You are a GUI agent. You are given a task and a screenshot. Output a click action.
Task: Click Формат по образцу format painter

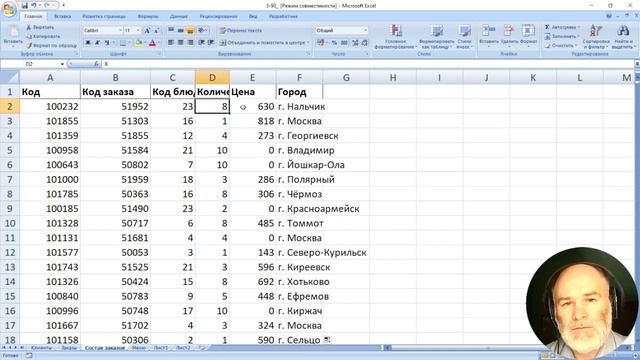point(51,45)
